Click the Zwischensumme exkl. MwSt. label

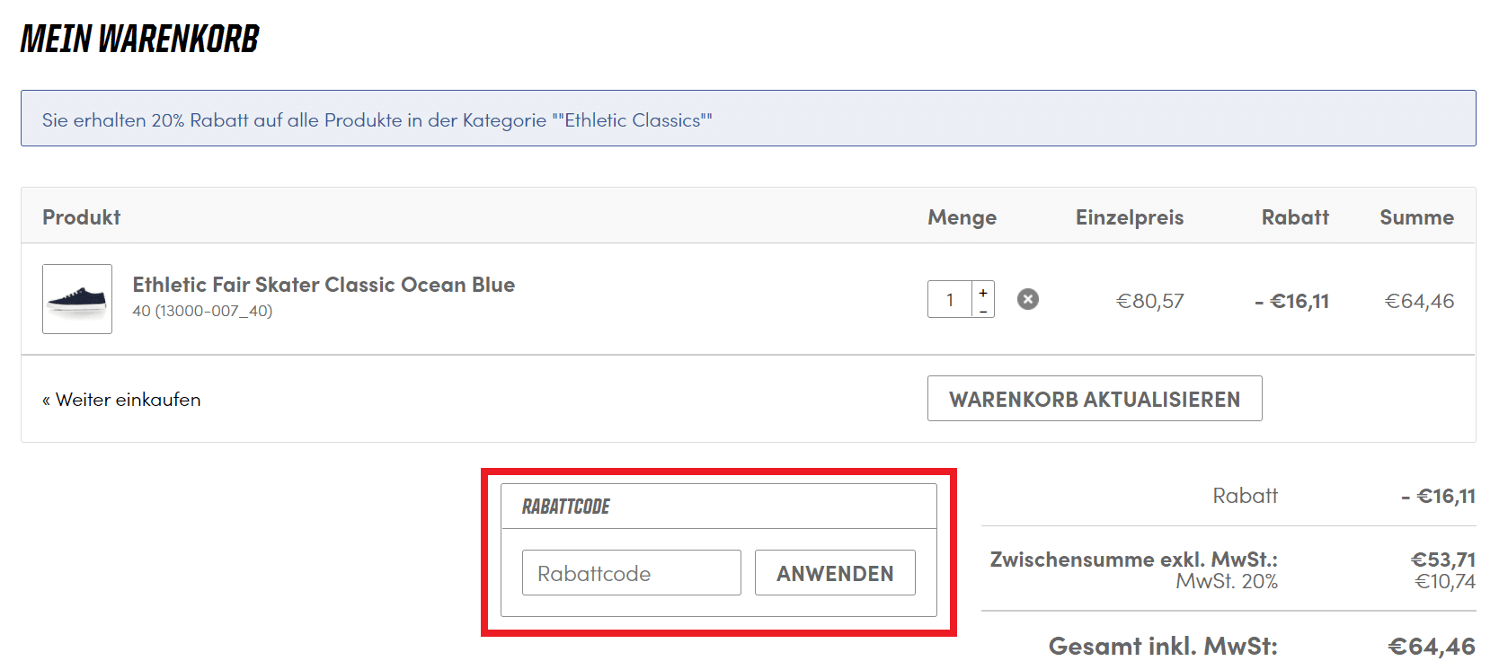tap(1134, 559)
